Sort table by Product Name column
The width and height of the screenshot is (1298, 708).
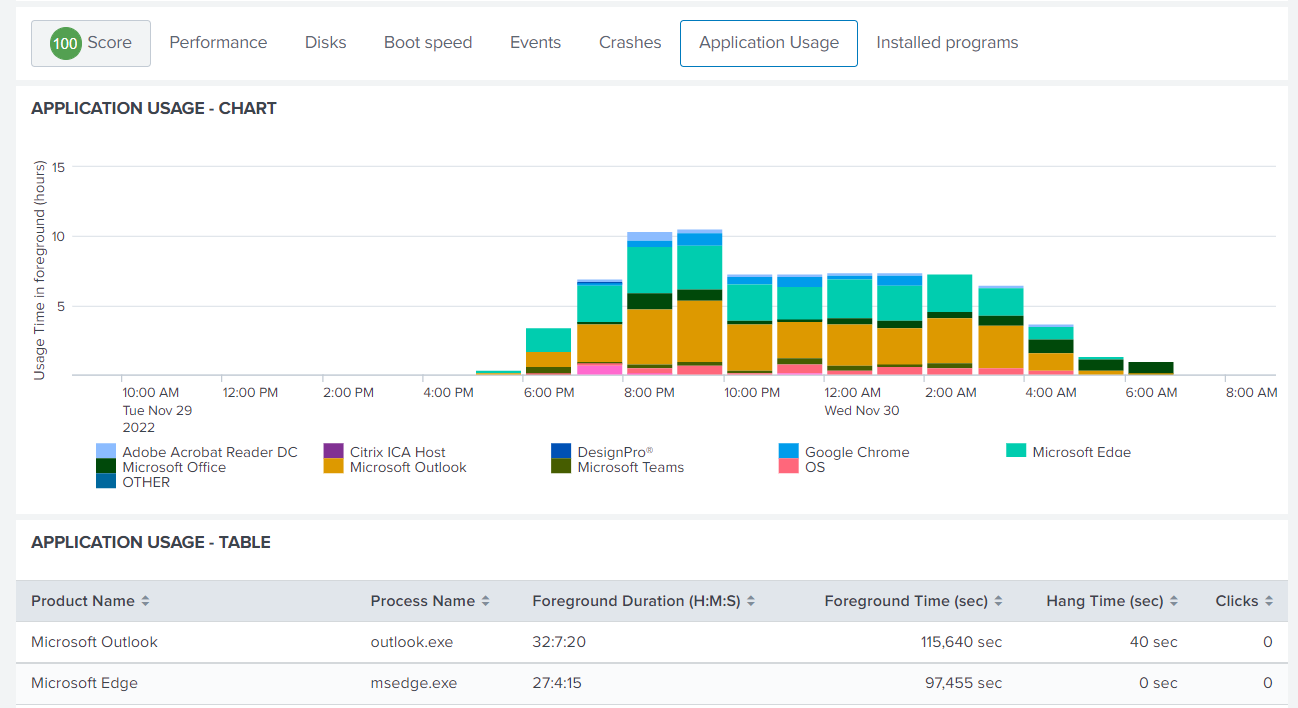click(x=90, y=601)
